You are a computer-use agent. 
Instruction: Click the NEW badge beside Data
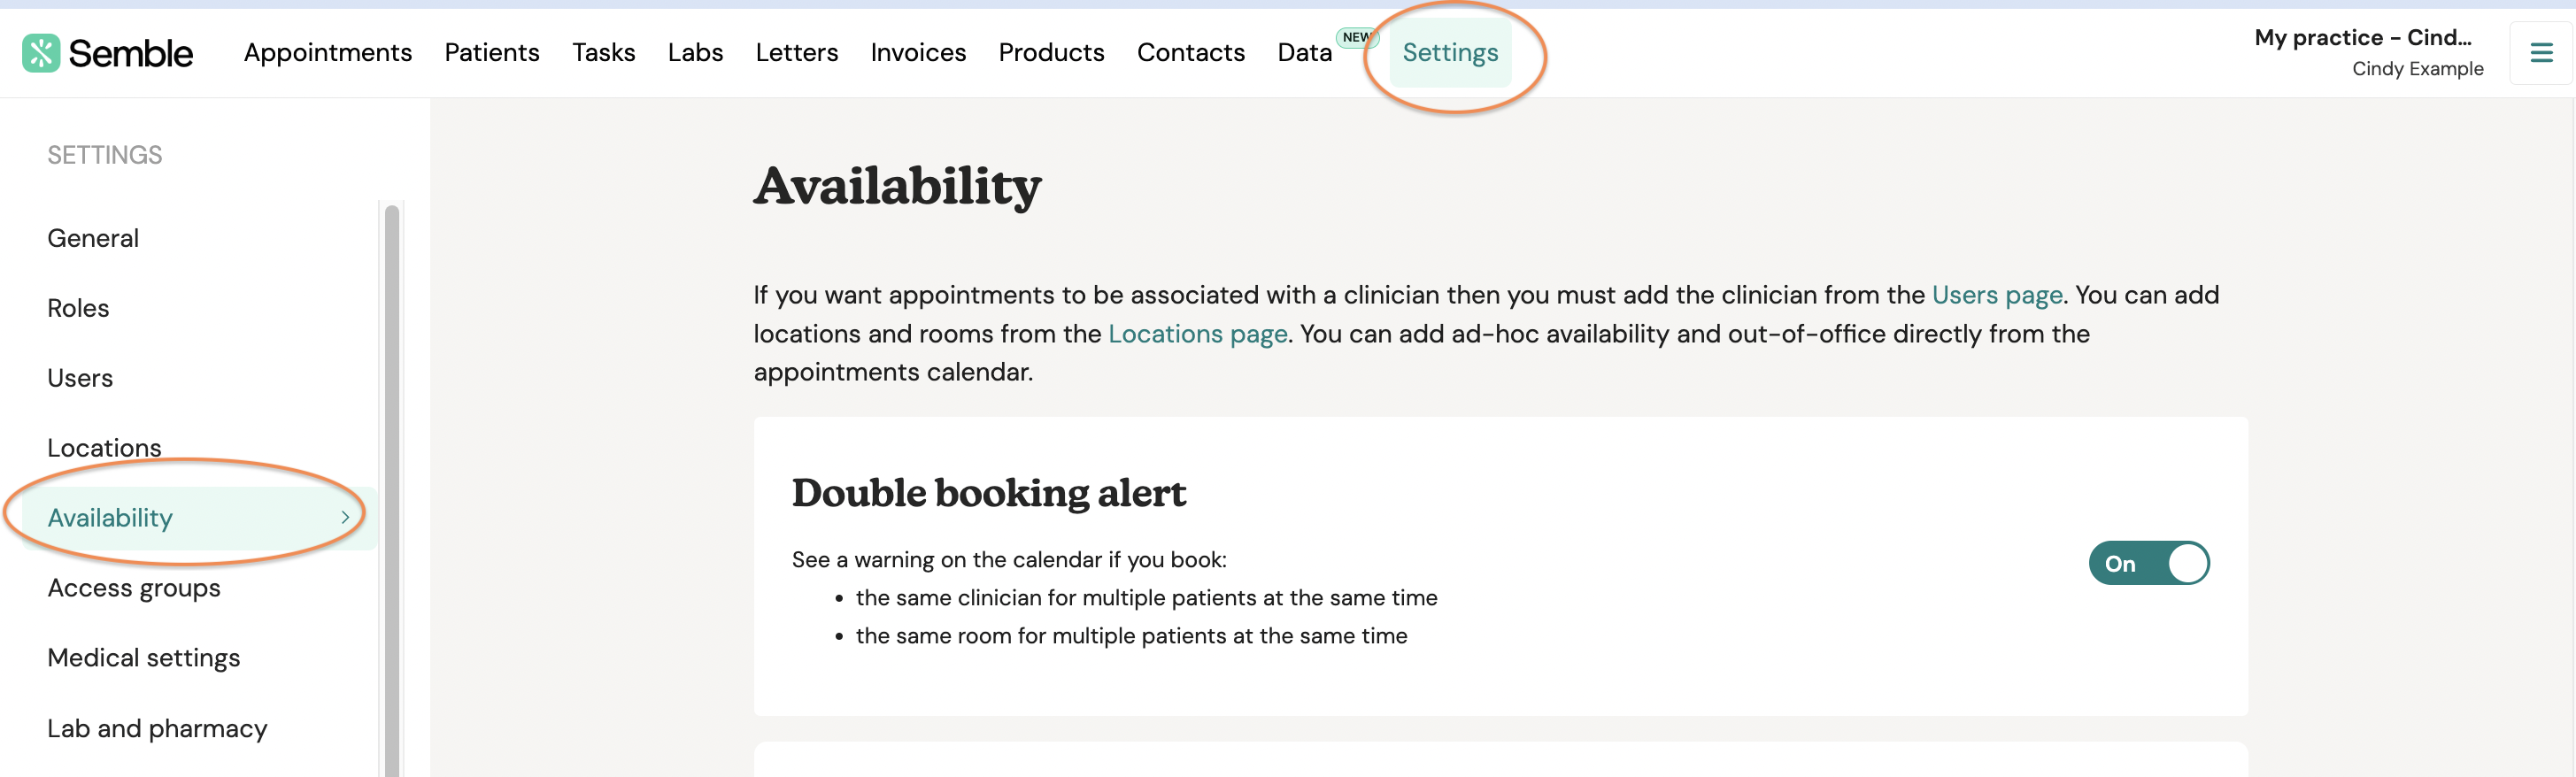coord(1357,37)
